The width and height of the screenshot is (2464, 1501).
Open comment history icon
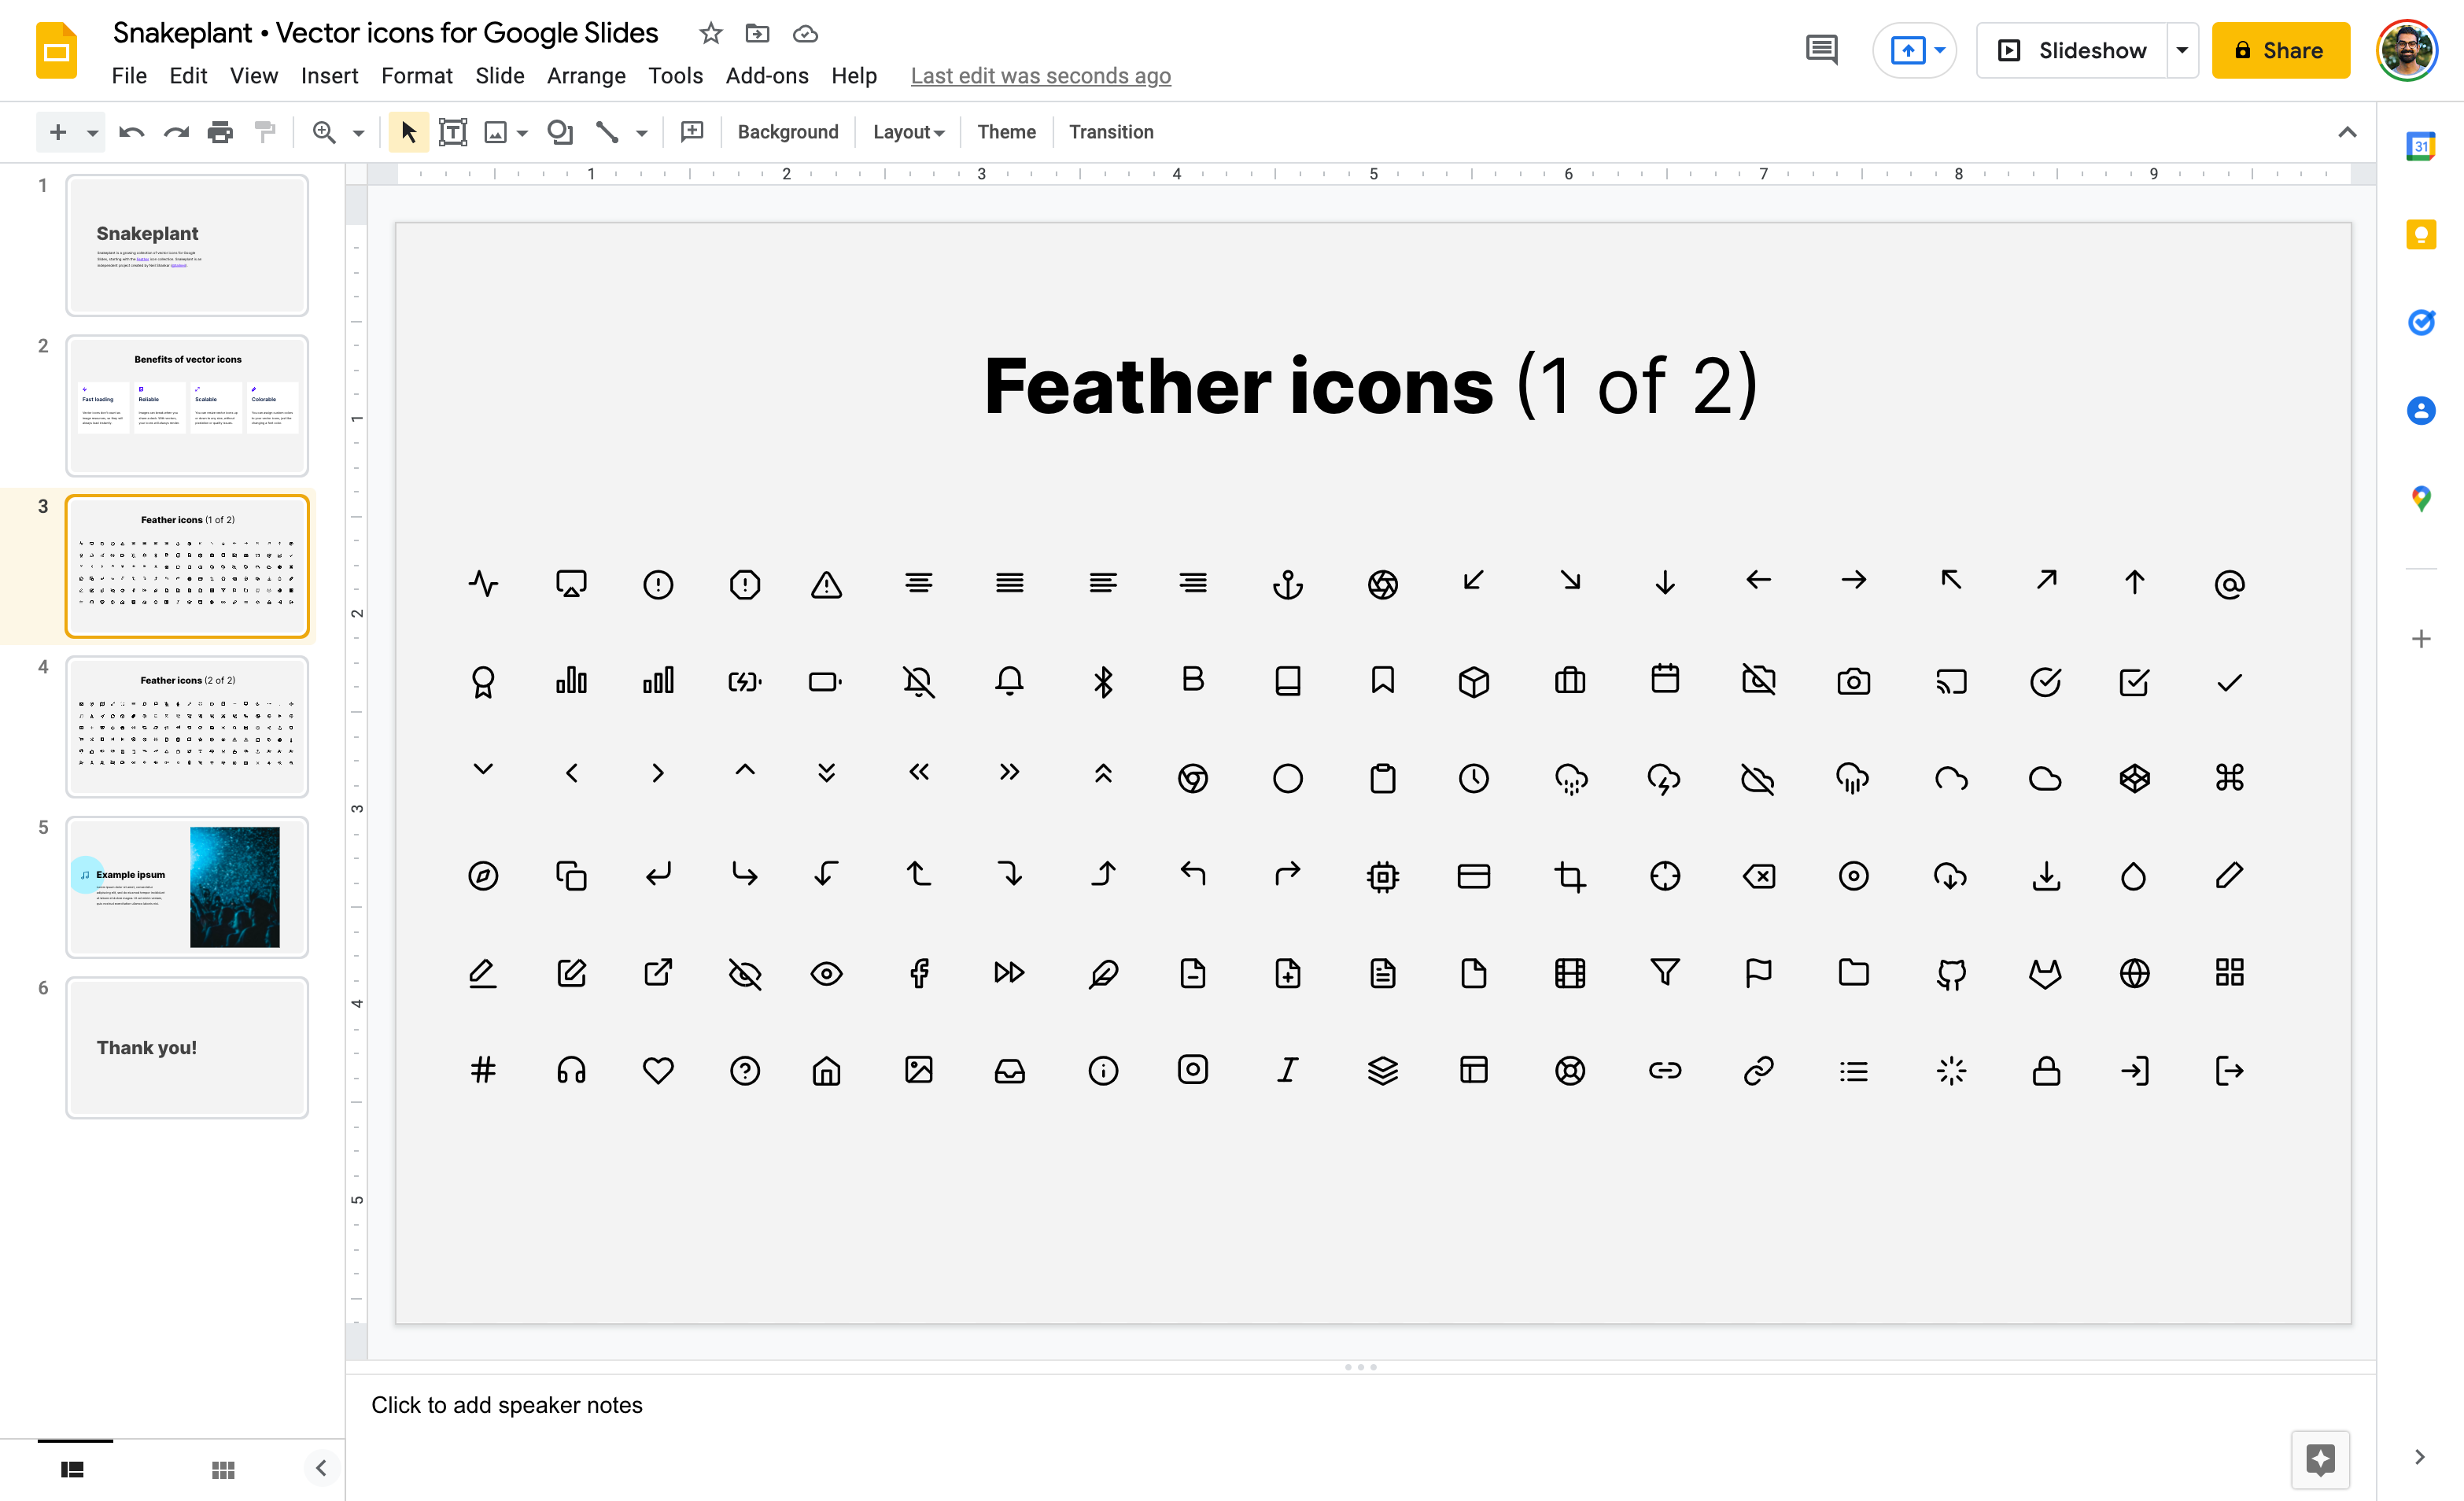tap(1821, 50)
